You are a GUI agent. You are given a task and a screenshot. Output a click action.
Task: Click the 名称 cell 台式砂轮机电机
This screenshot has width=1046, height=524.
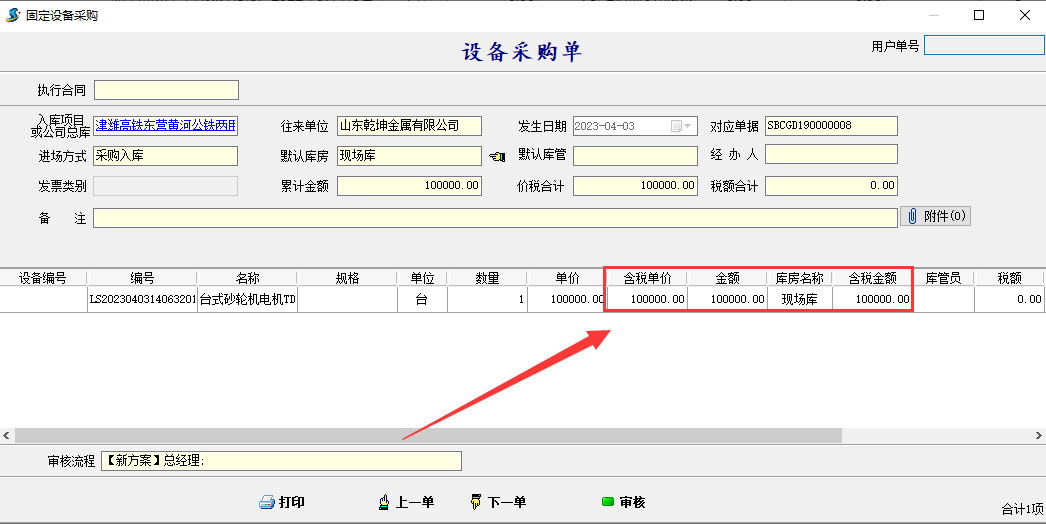coord(247,299)
